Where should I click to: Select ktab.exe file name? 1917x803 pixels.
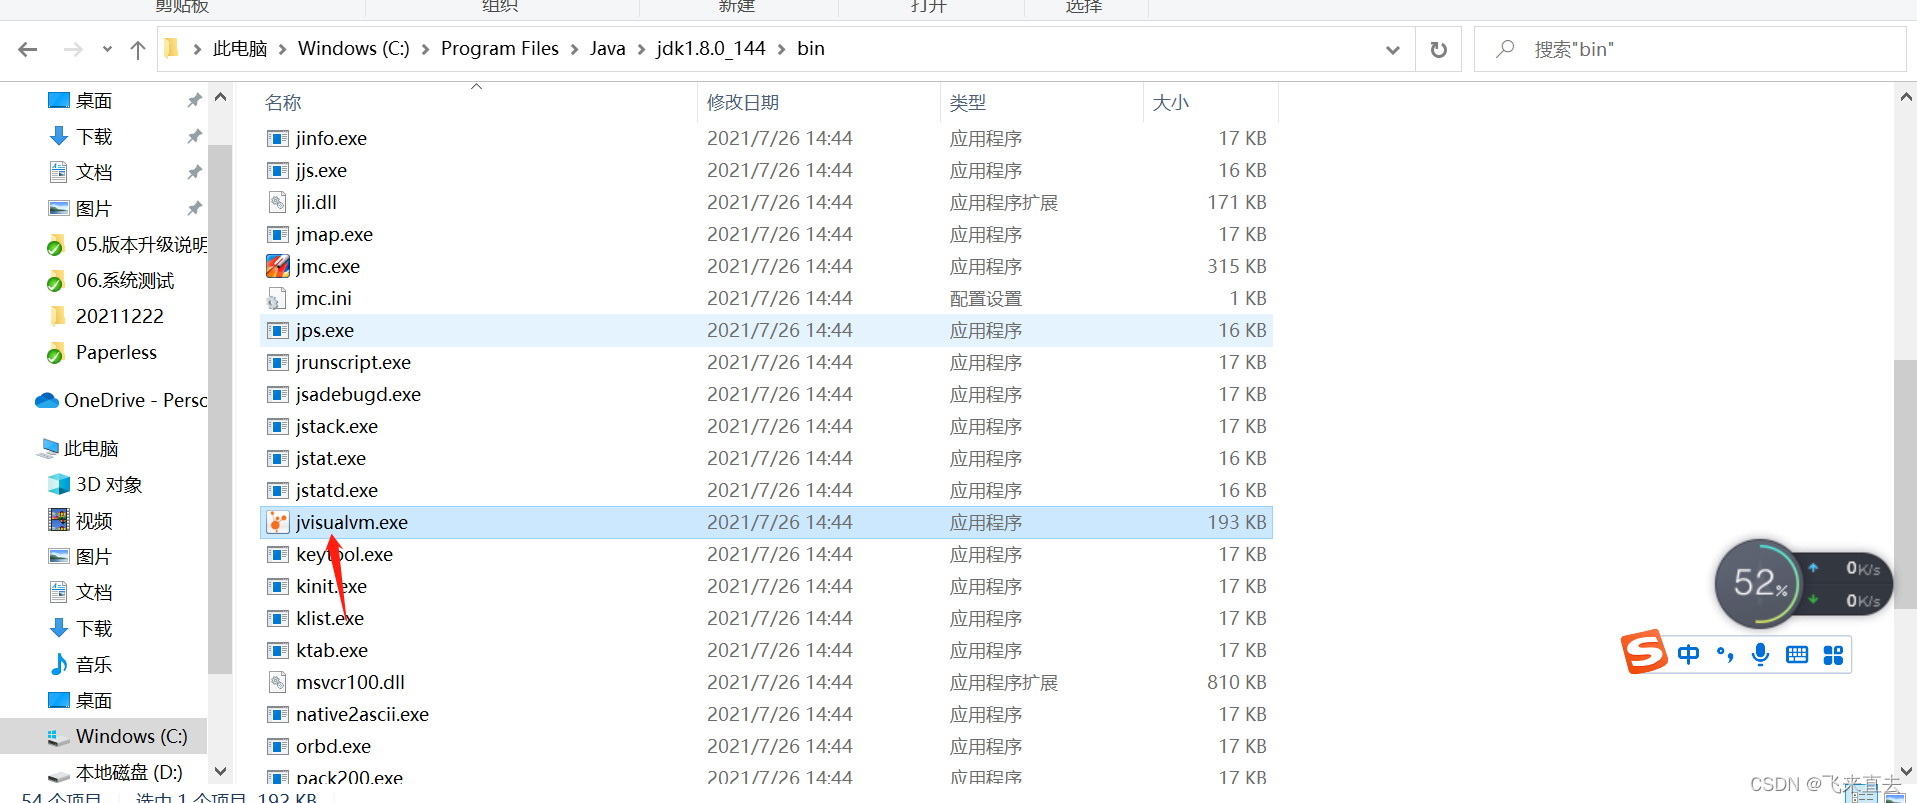tap(332, 650)
